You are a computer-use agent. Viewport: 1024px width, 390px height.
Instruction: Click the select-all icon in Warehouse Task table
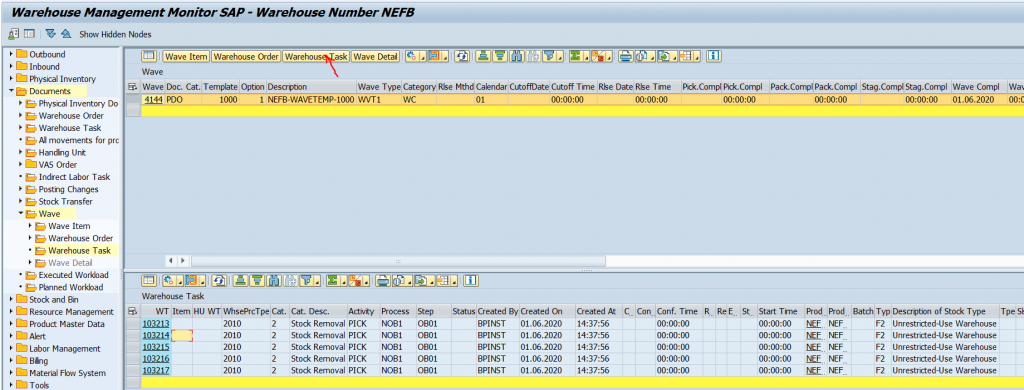(x=133, y=311)
